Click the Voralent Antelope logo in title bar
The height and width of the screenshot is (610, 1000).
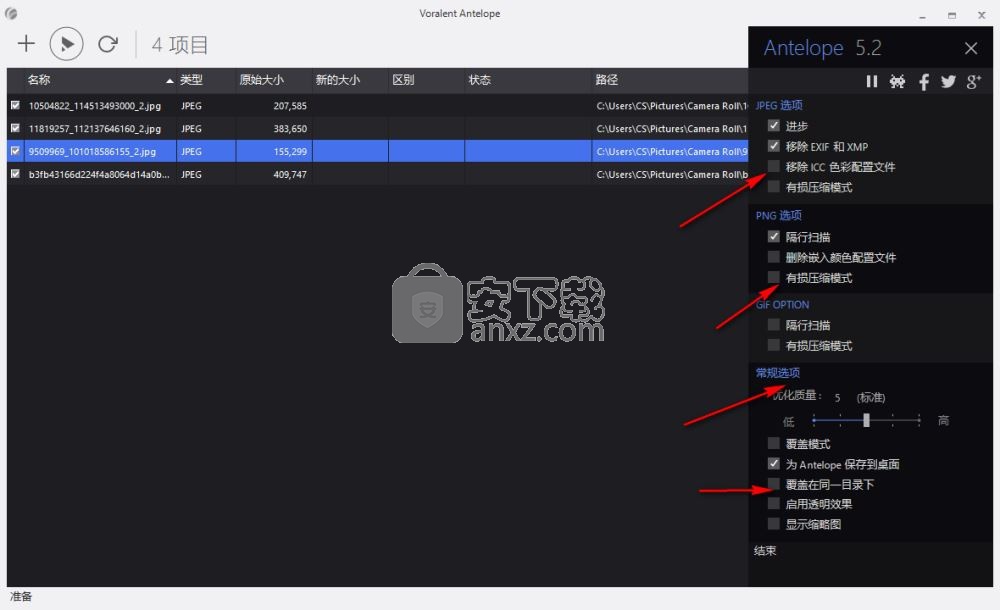pyautogui.click(x=11, y=13)
